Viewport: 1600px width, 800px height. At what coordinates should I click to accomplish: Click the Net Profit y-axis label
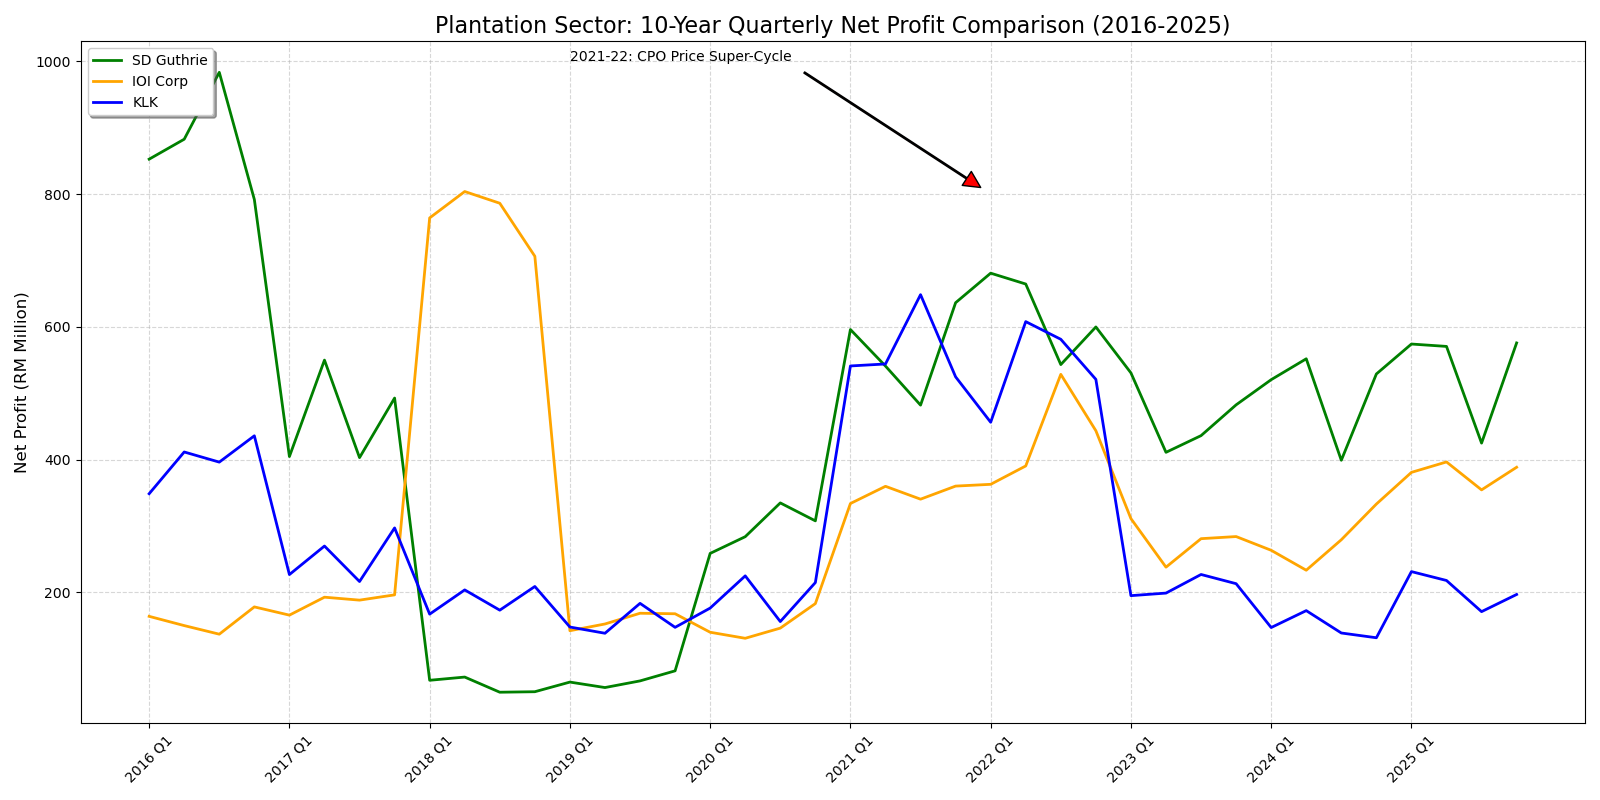21,382
